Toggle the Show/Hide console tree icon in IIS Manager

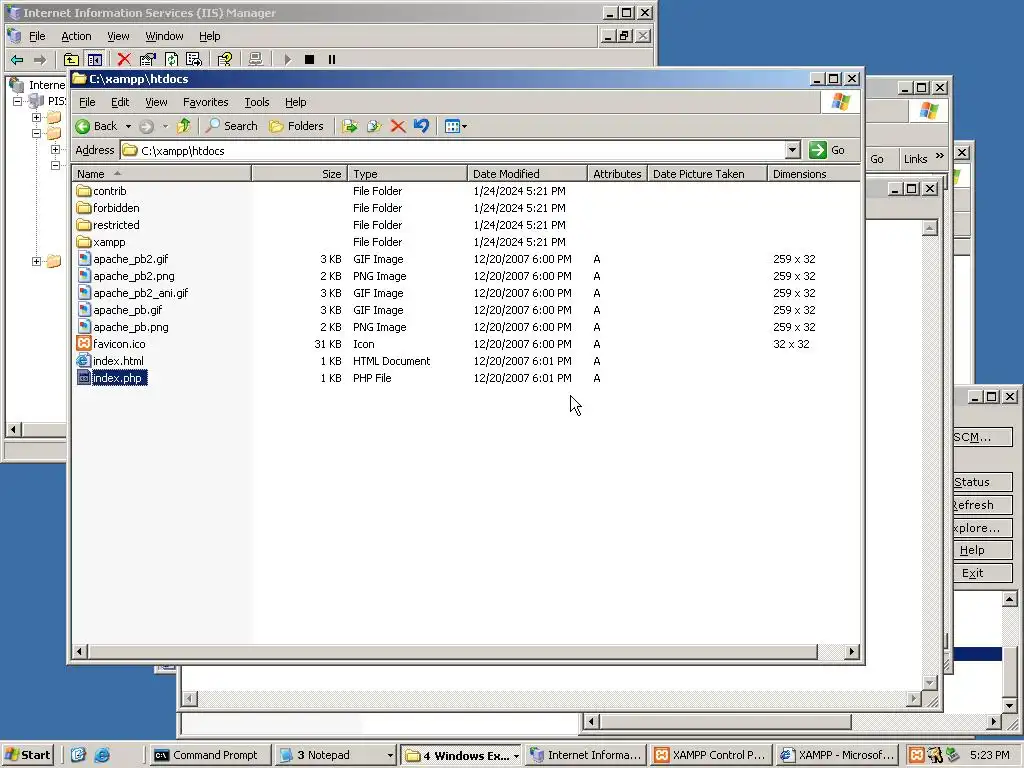[x=95, y=59]
